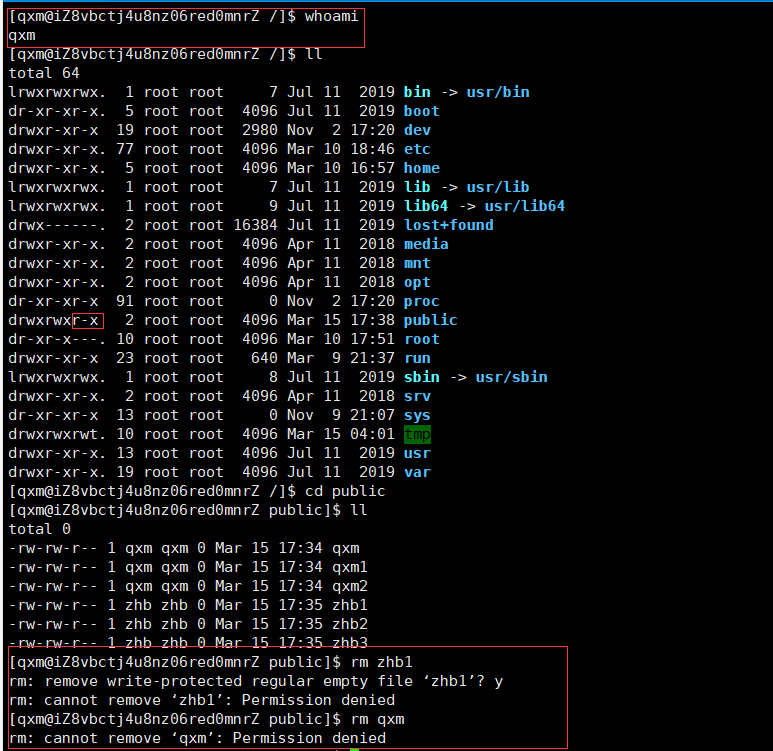Image resolution: width=773 pixels, height=751 pixels.
Task: Click the file name 'zhb3'
Action: pyautogui.click(x=350, y=643)
